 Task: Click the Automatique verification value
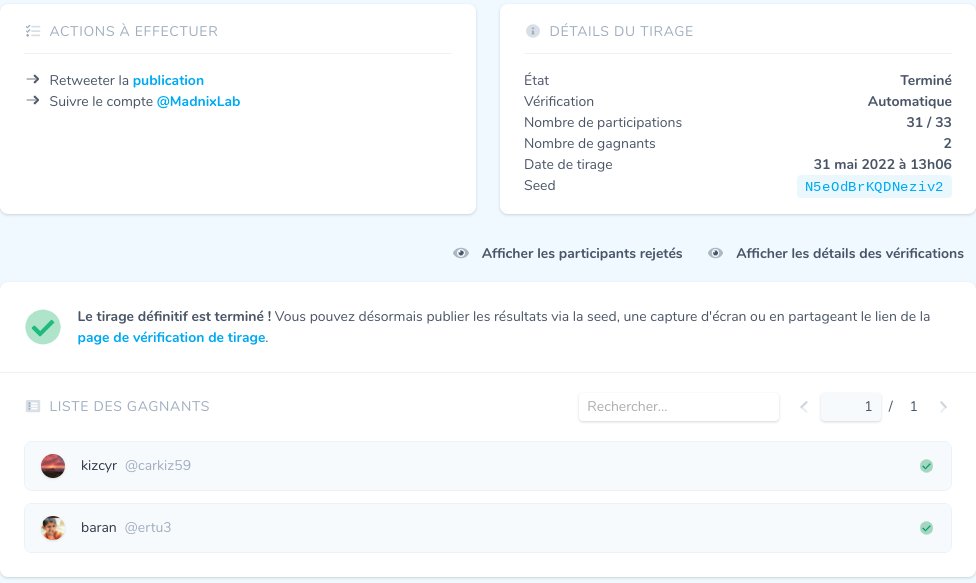tap(909, 101)
